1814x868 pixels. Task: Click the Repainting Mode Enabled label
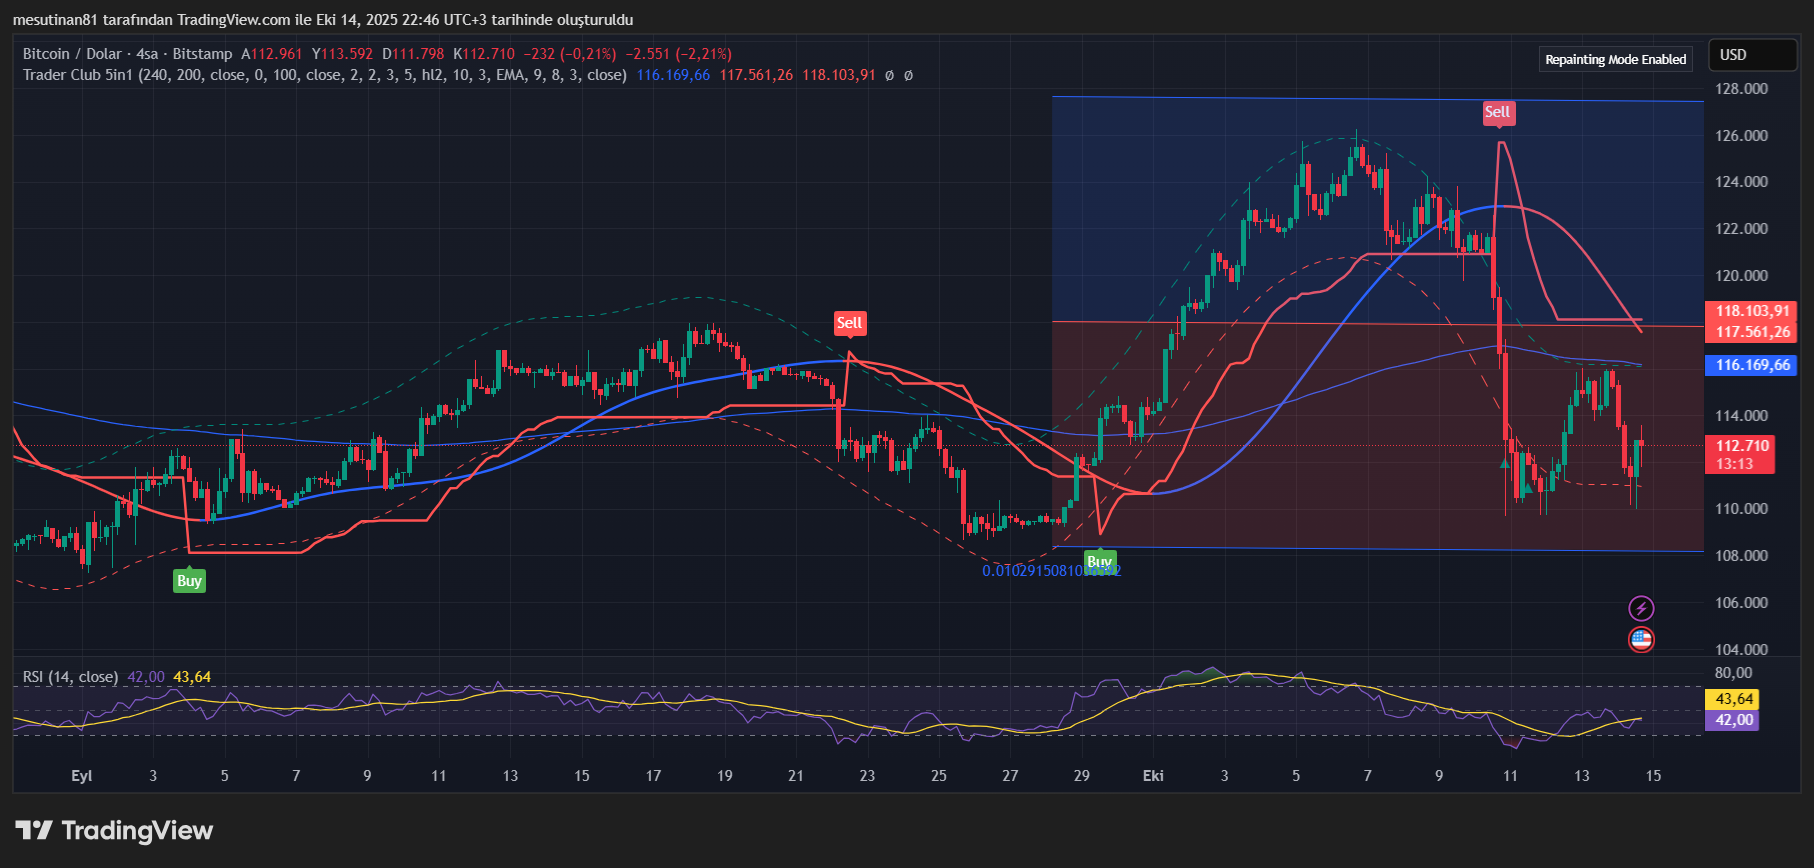[1615, 59]
